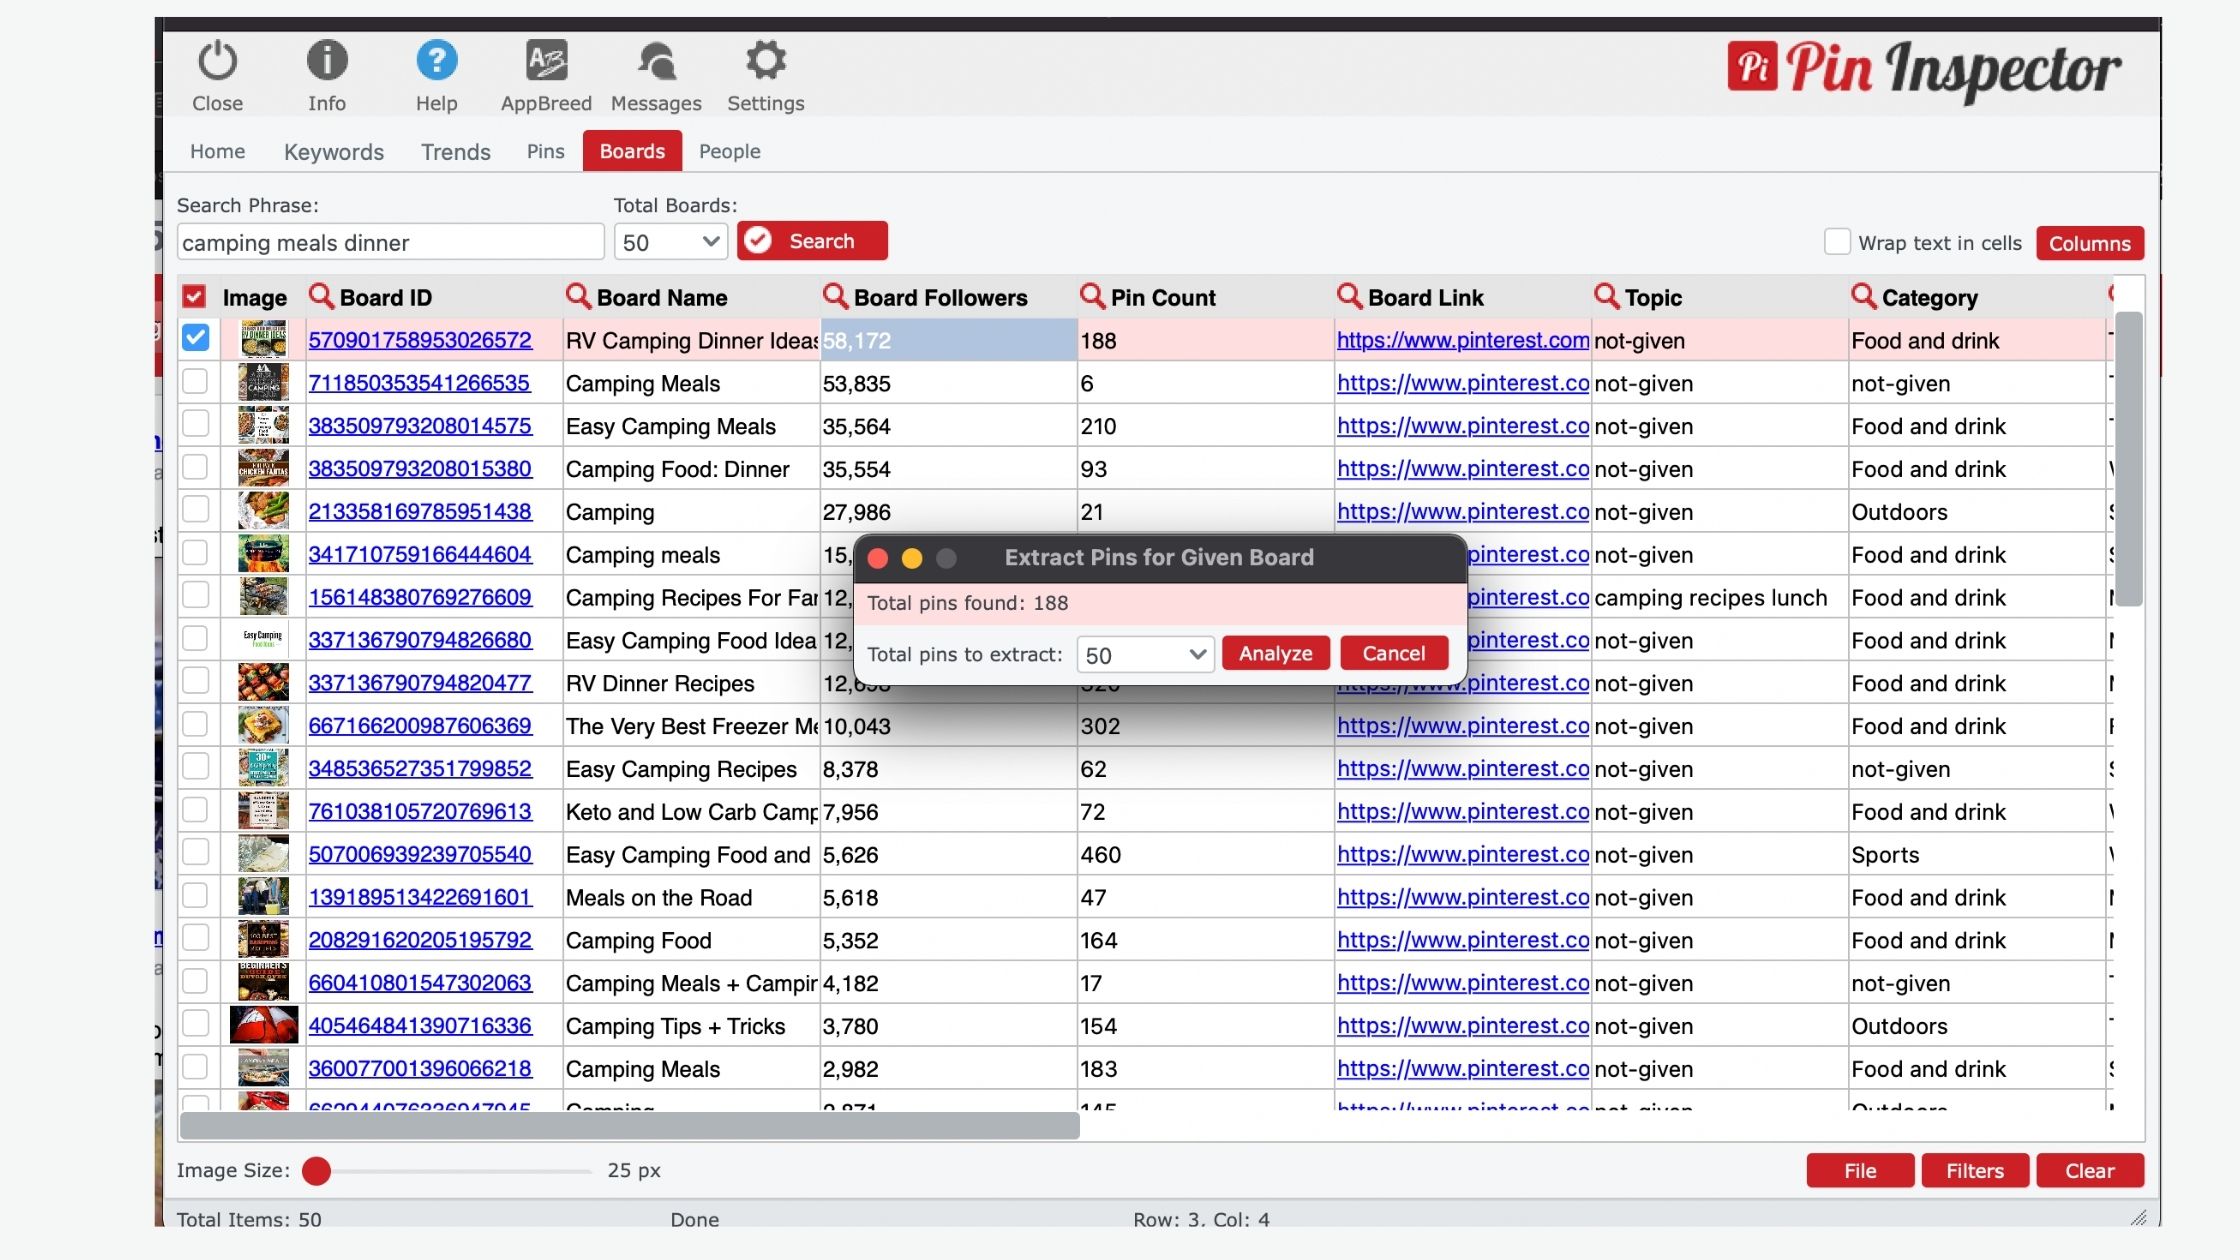2240x1260 pixels.
Task: Click thumbnail of RV Dinner Recipes board
Action: [264, 683]
